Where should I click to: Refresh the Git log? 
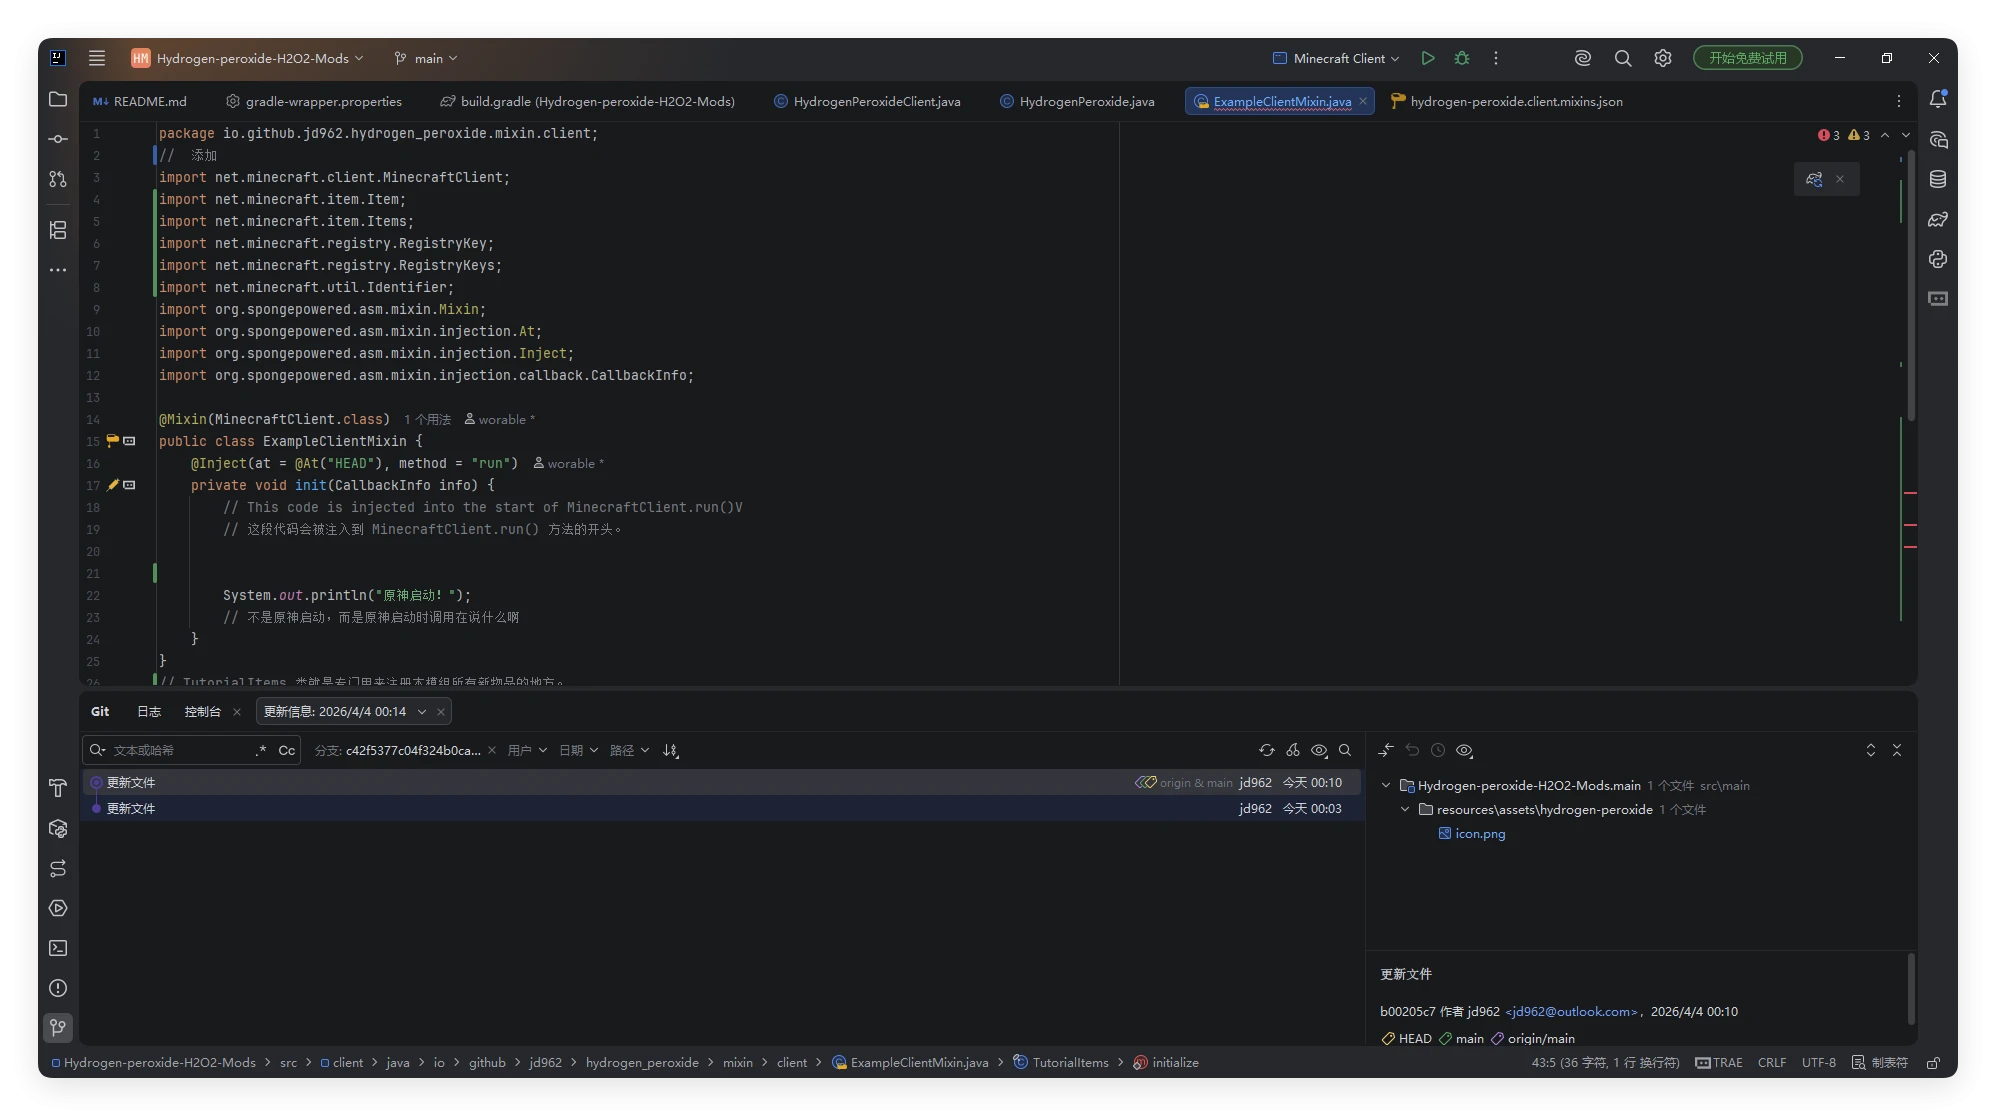tap(1267, 750)
